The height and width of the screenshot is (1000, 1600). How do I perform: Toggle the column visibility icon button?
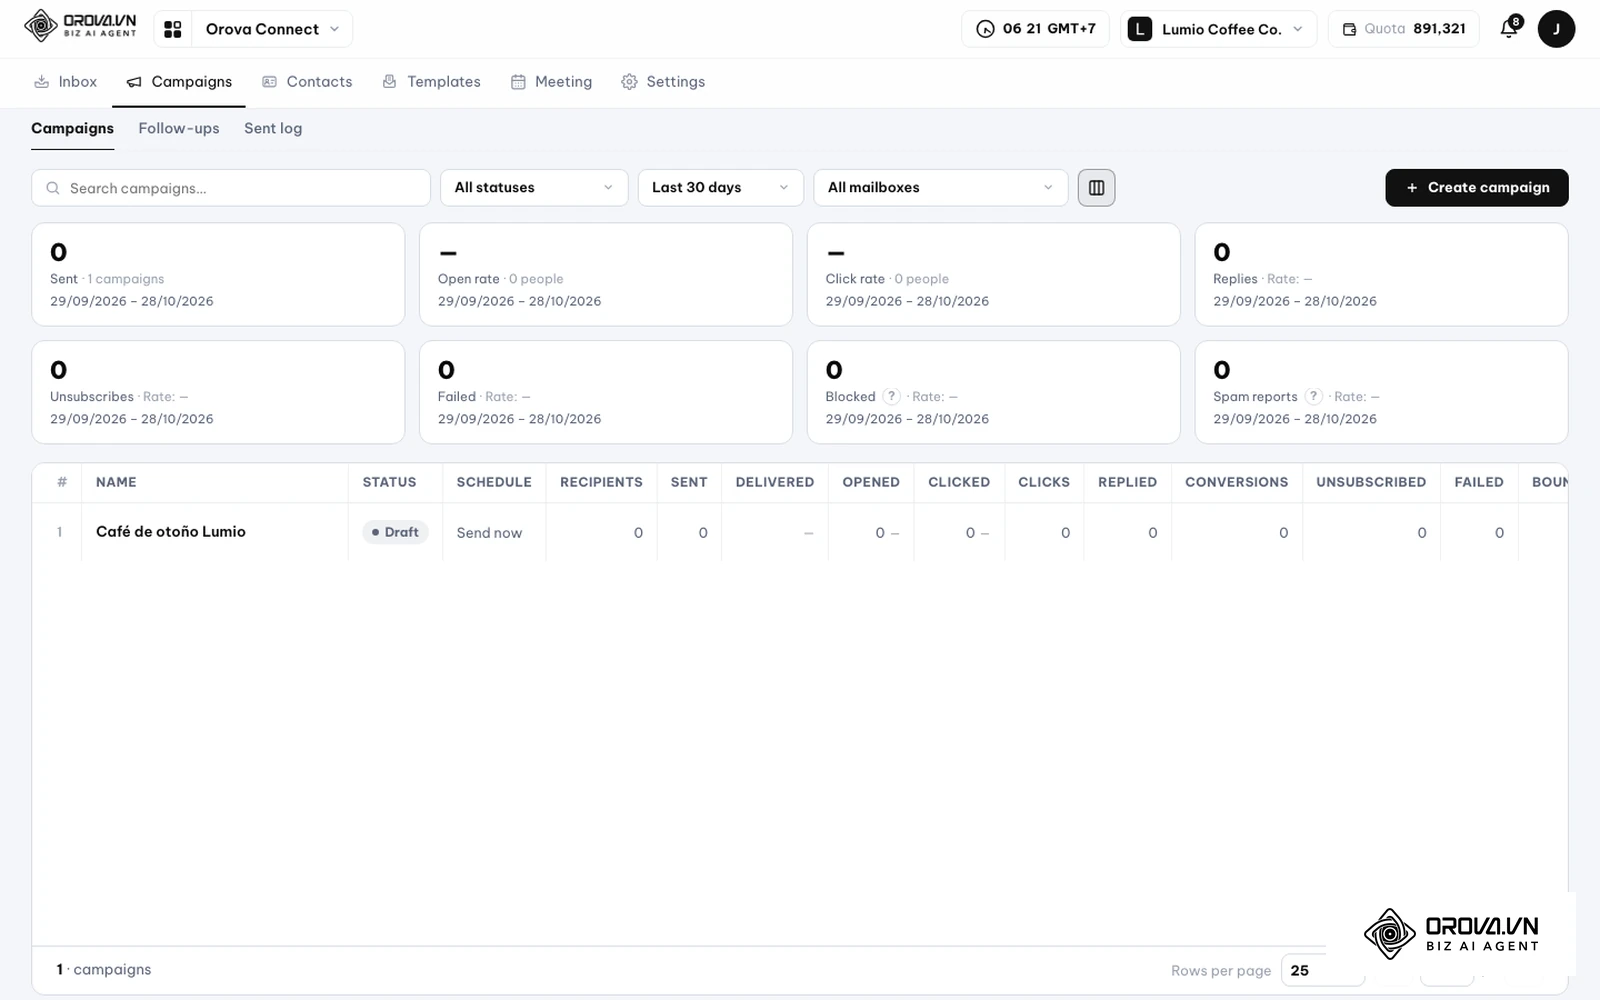click(1096, 188)
